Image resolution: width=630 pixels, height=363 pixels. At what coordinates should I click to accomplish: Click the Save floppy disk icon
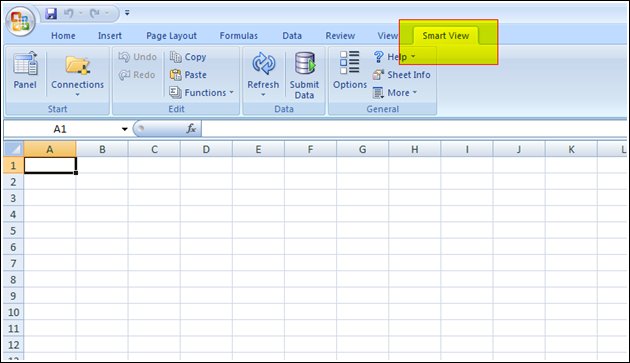[x=51, y=13]
